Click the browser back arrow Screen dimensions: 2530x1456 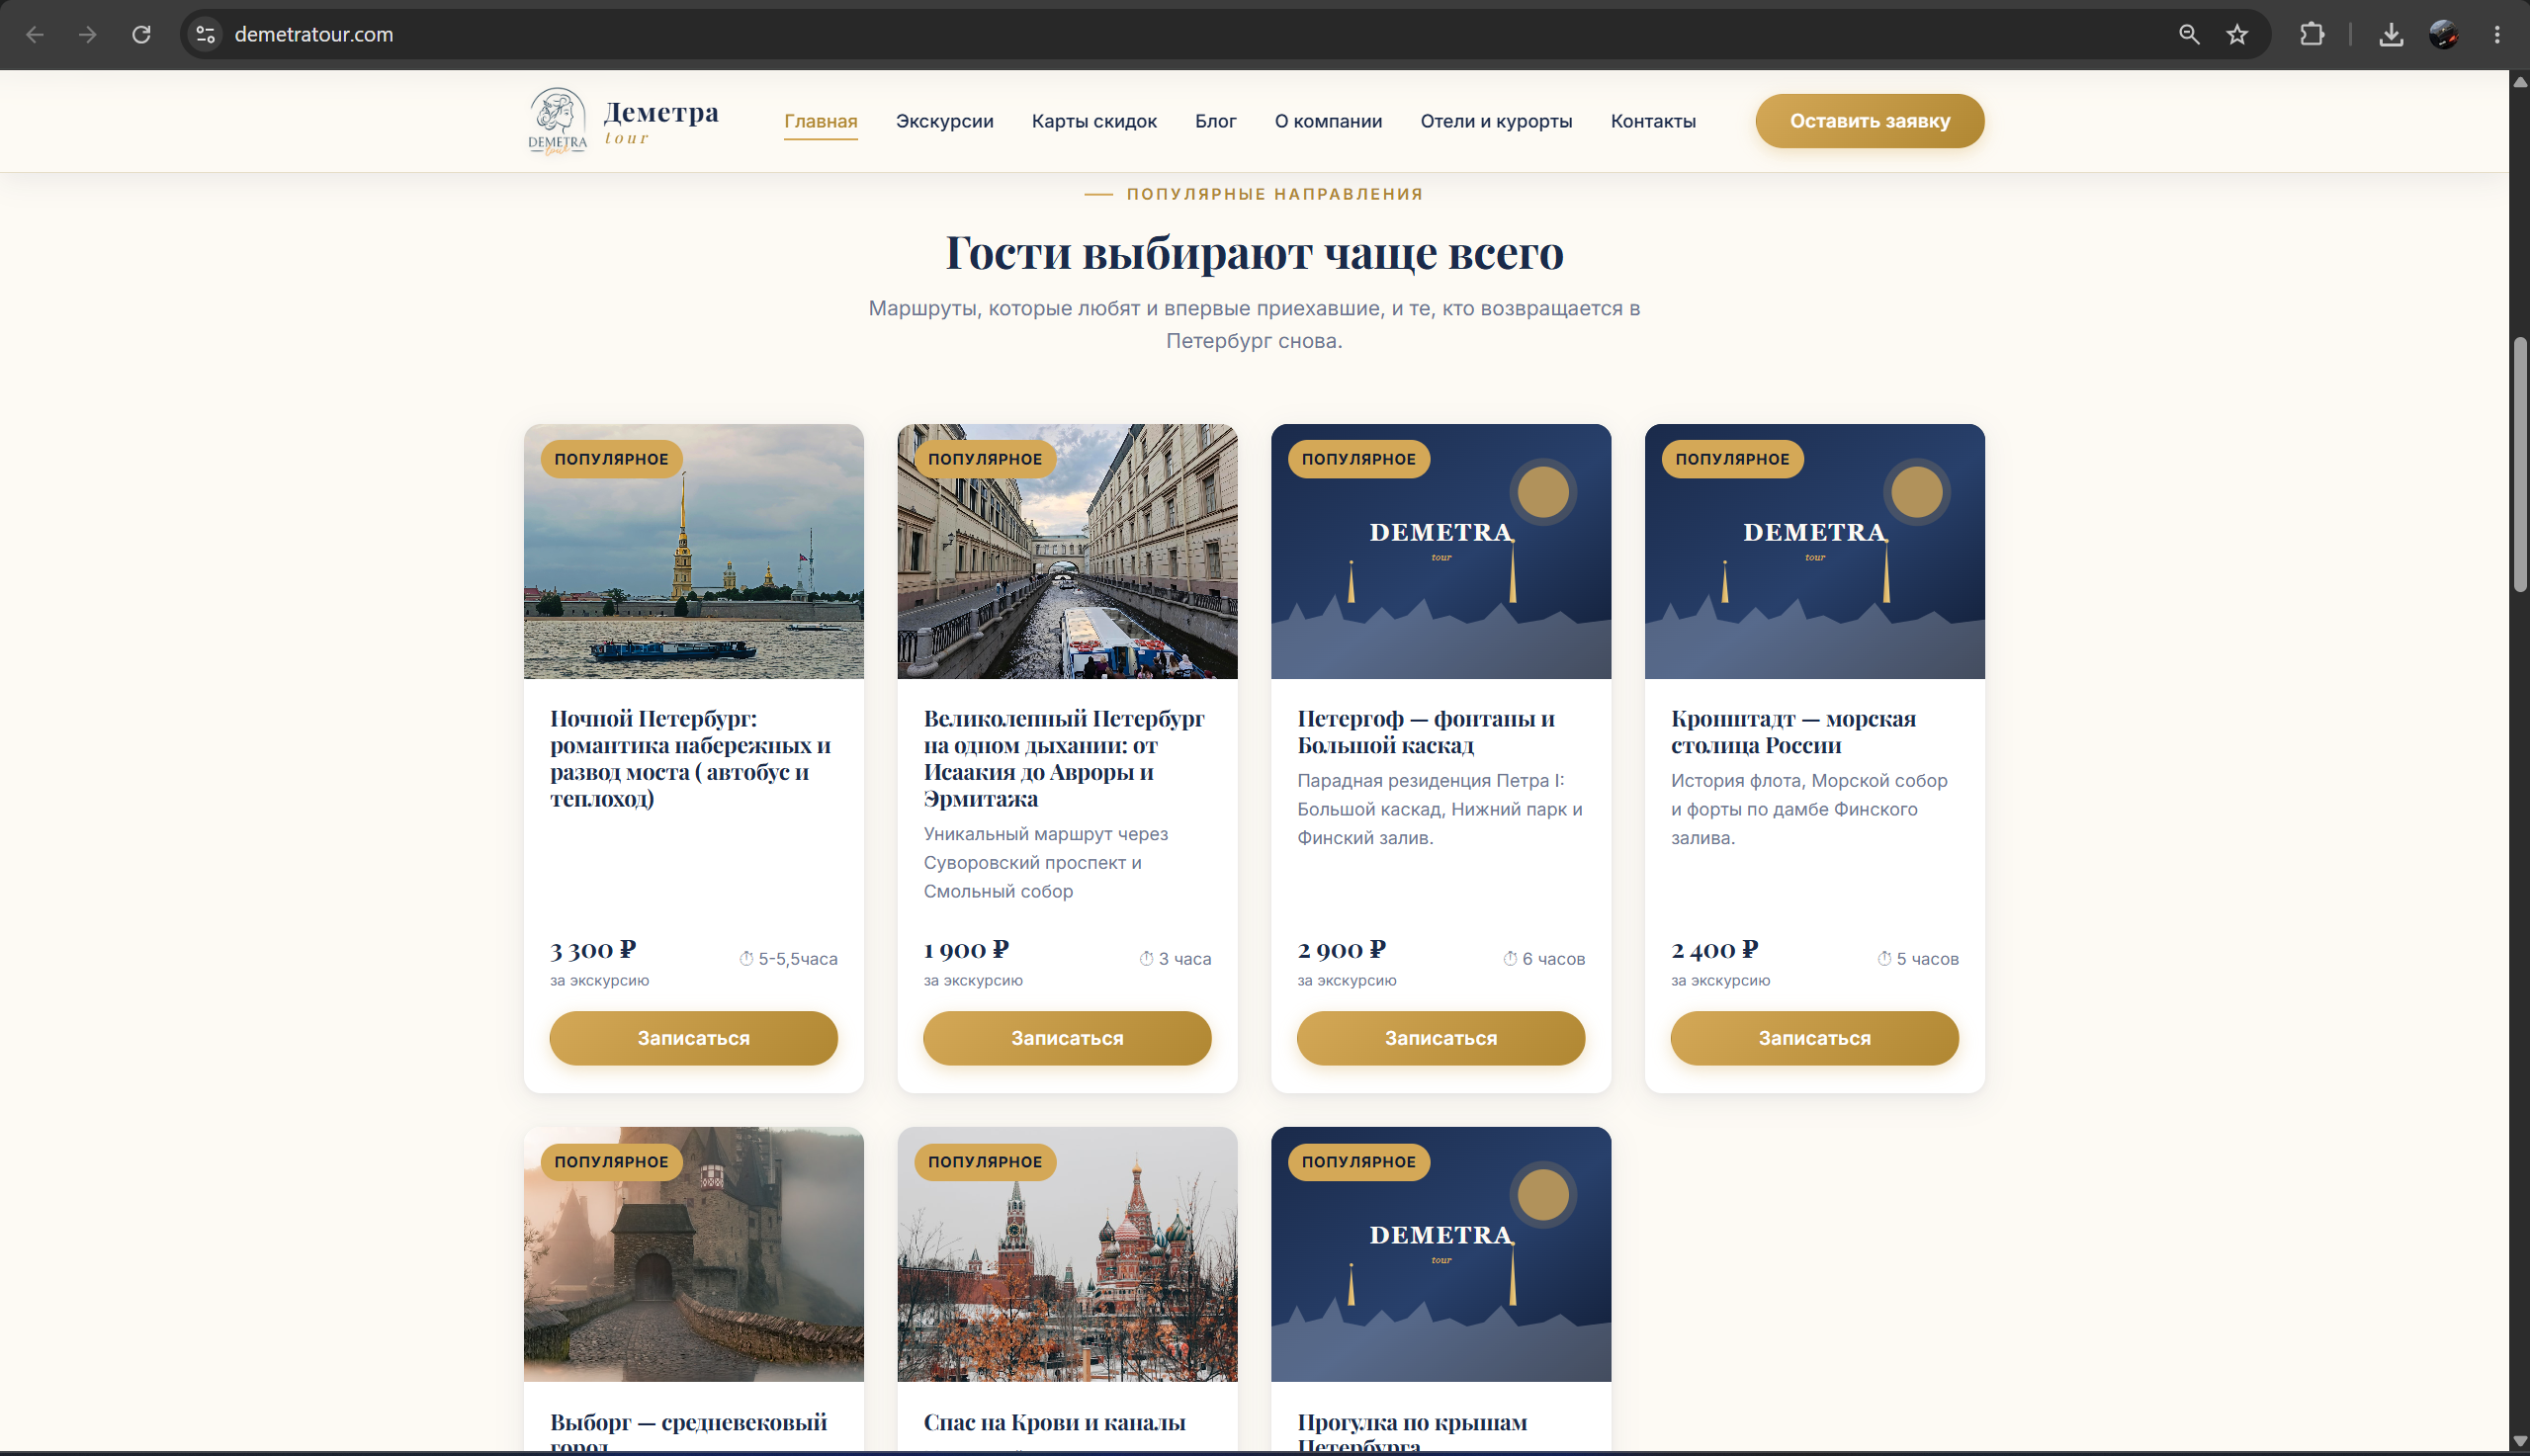[35, 35]
